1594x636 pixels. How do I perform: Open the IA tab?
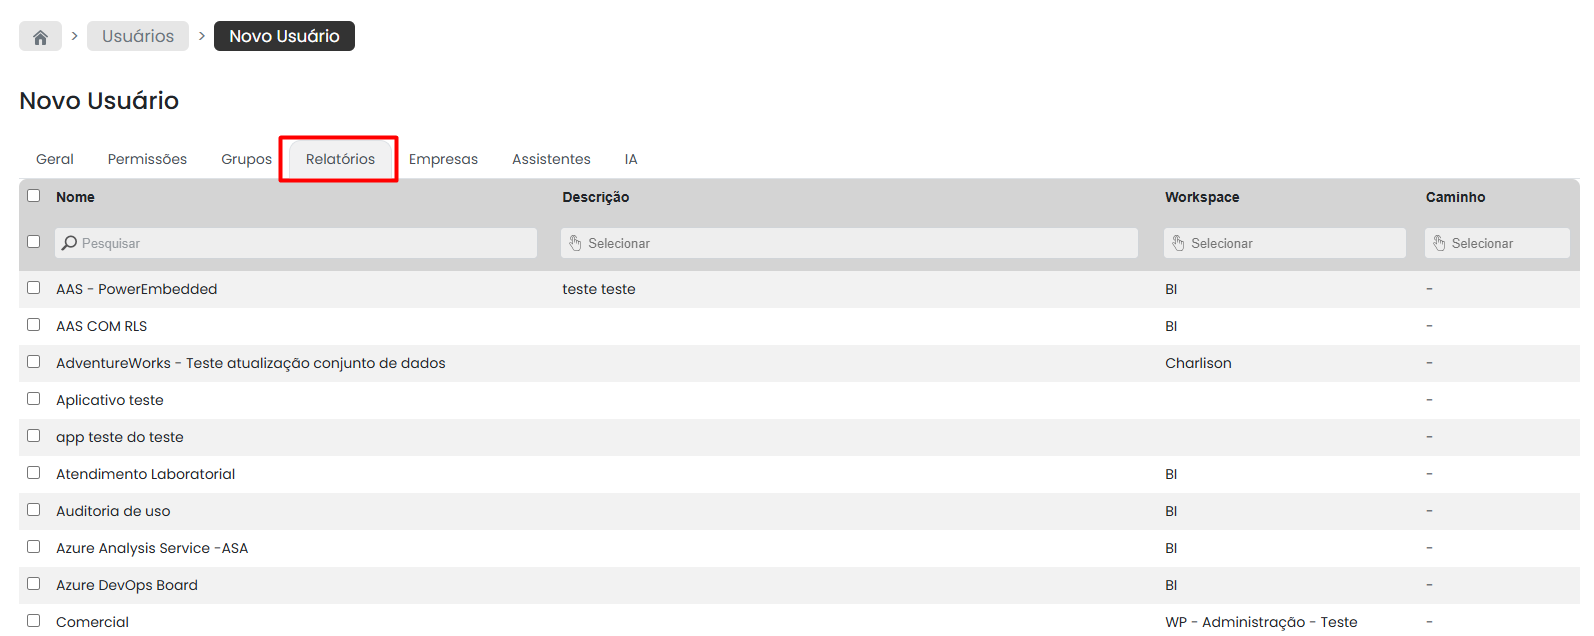[631, 159]
